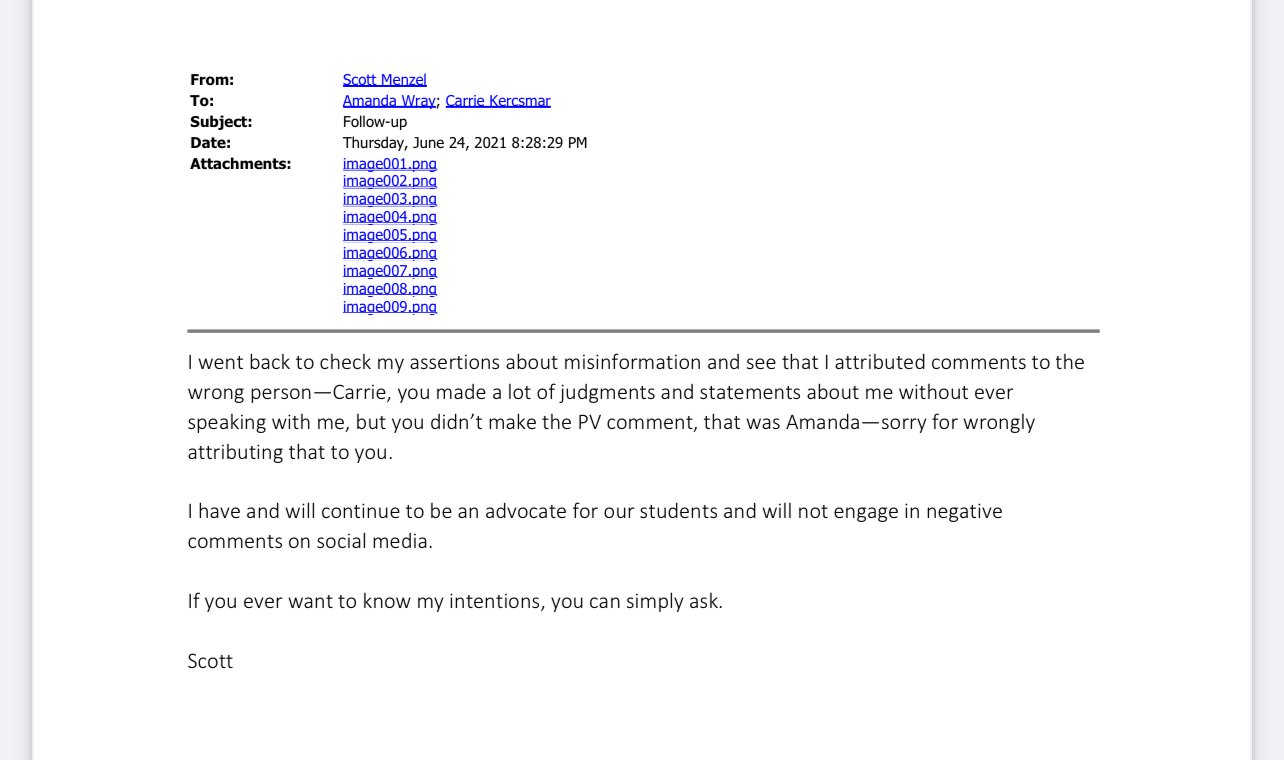Click the Follow-up subject text

pos(374,122)
